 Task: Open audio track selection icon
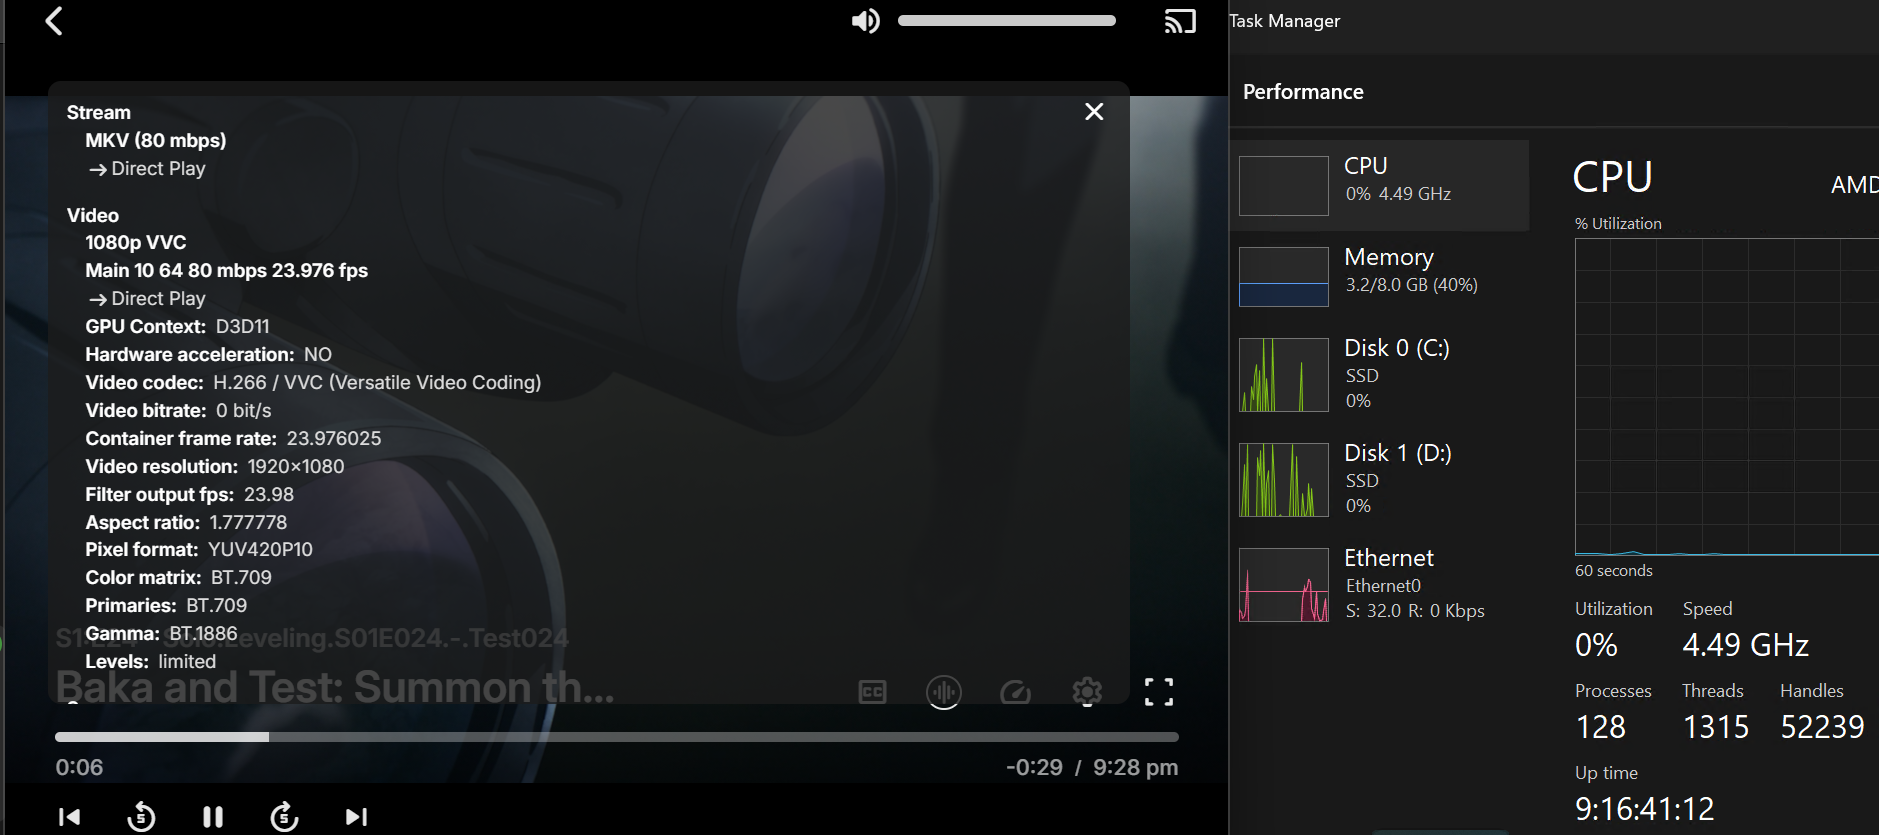pyautogui.click(x=944, y=691)
